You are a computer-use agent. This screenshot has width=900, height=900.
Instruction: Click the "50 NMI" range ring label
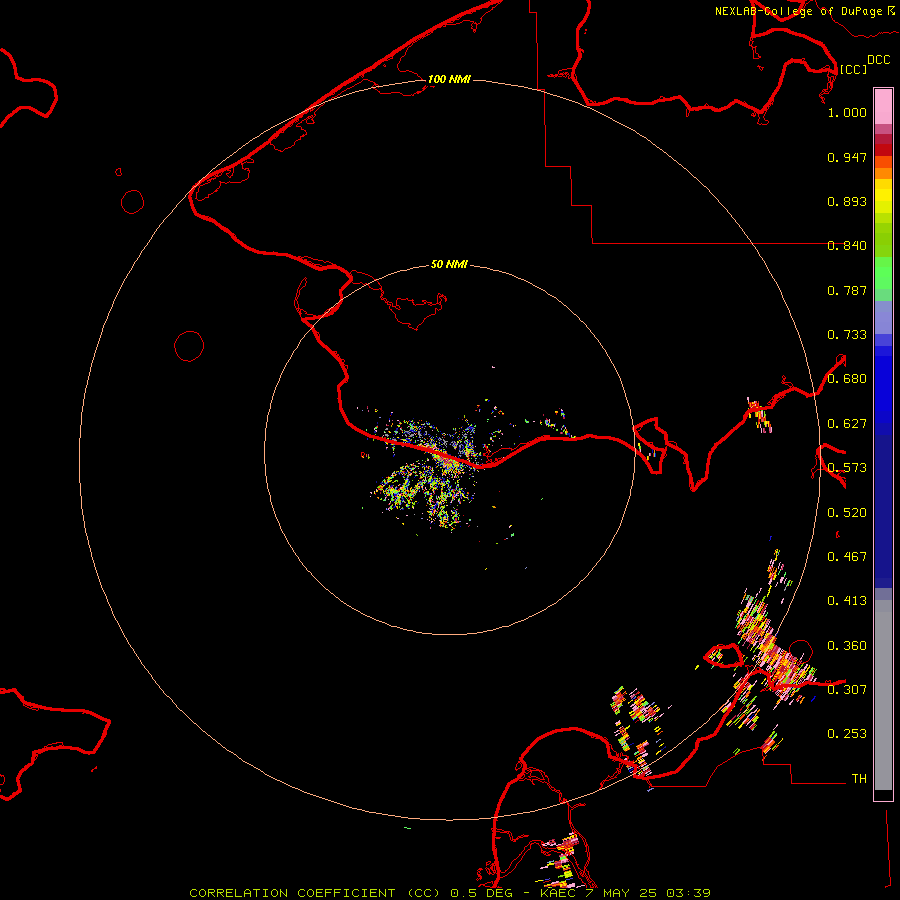tap(449, 264)
